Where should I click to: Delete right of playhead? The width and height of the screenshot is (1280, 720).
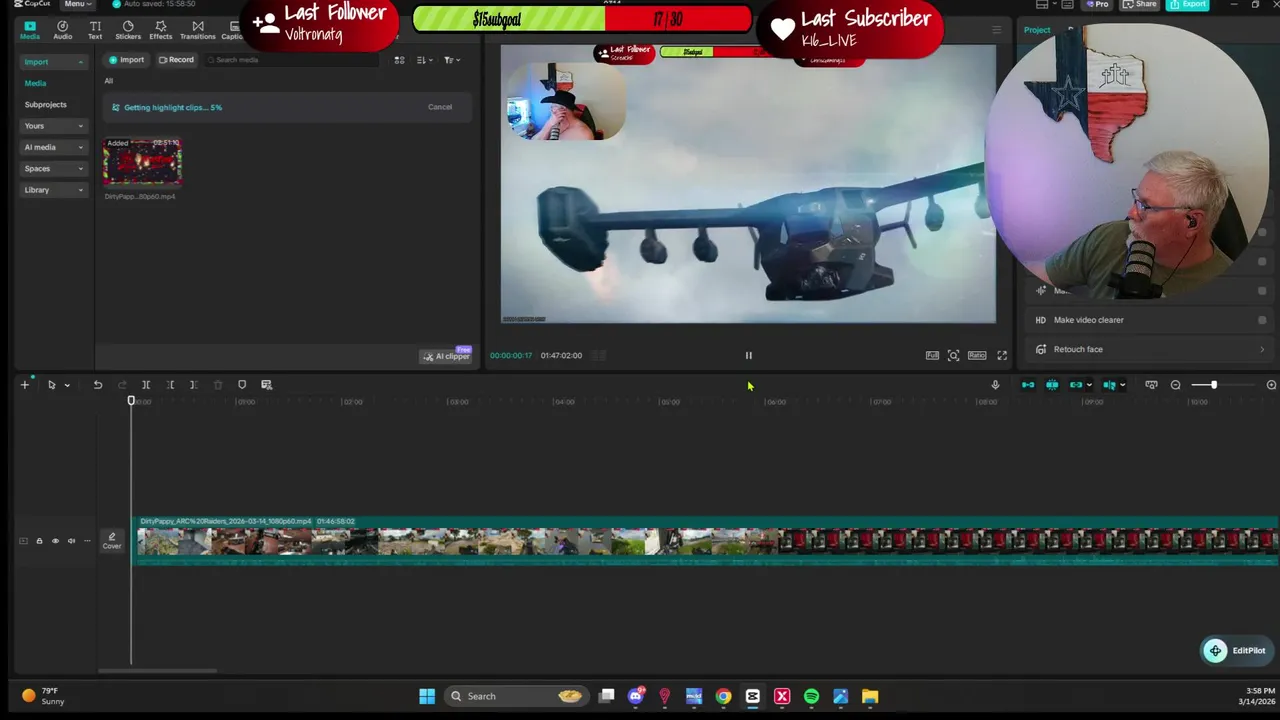(193, 385)
